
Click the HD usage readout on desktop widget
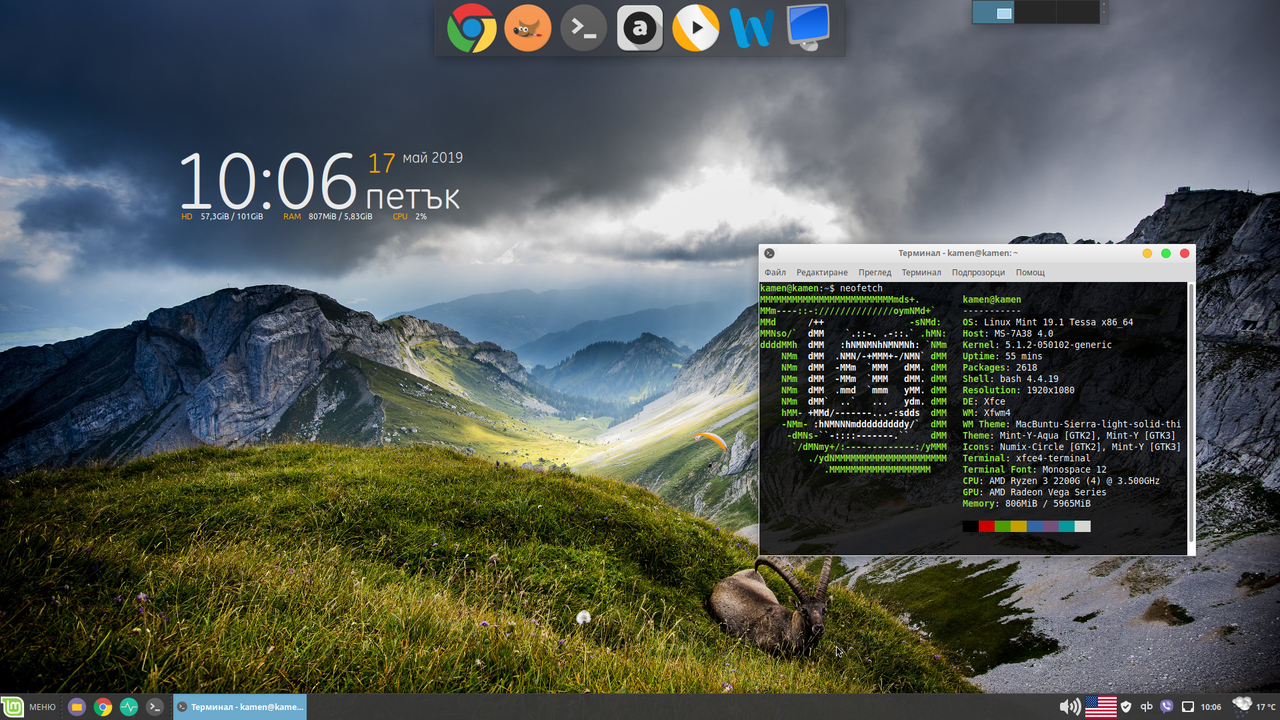[222, 216]
